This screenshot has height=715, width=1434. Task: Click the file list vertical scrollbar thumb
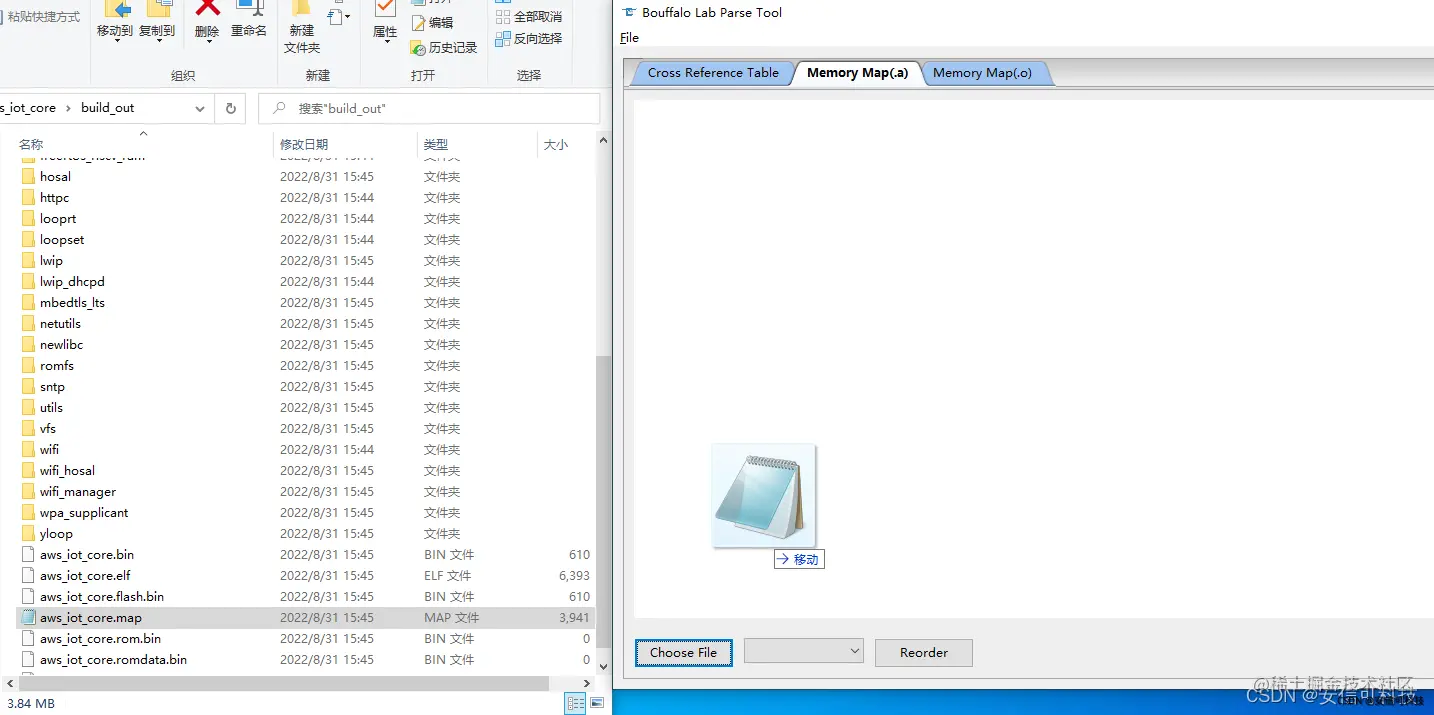point(603,501)
